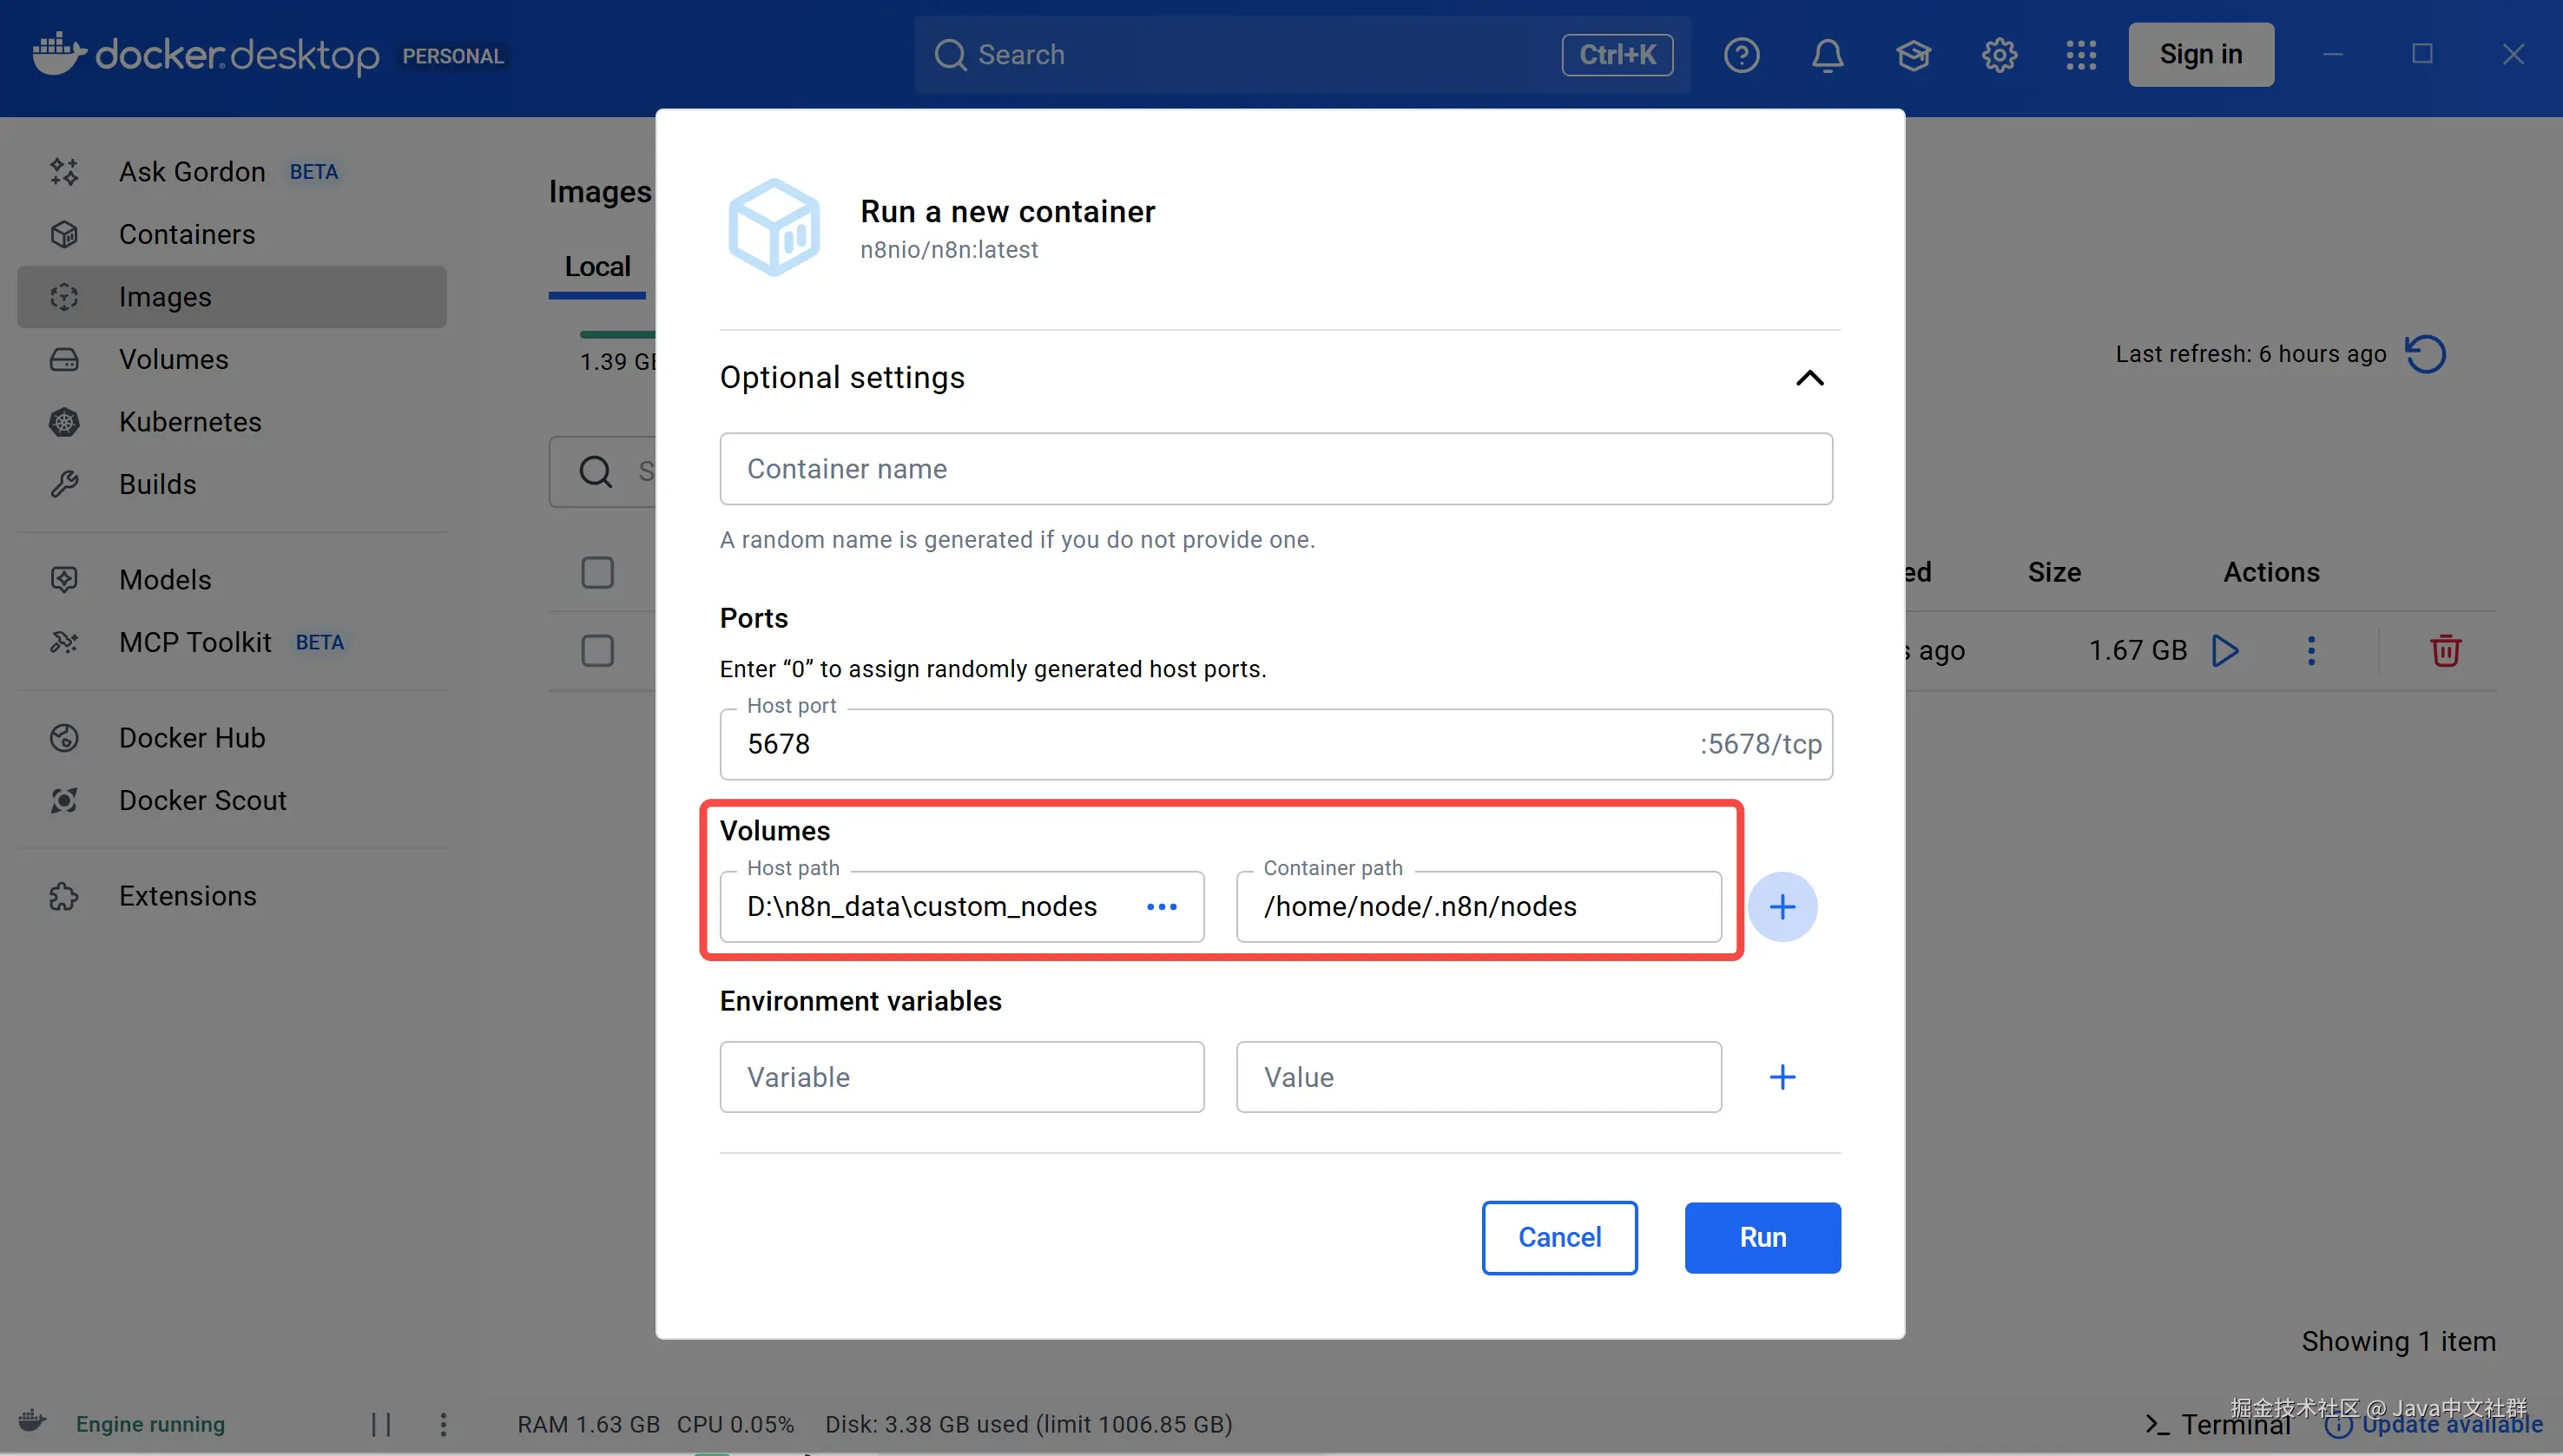Tick the image row checkbox
Viewport: 2563px width, 1456px height.
597,651
